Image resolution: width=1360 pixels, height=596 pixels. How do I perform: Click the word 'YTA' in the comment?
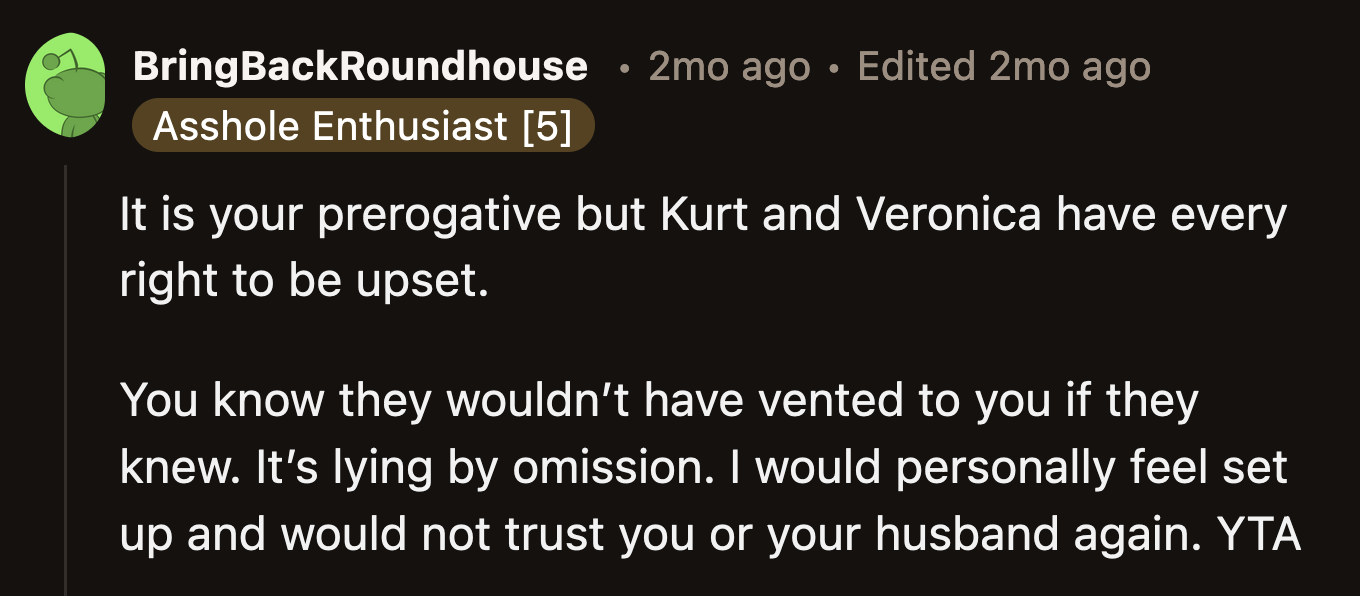click(1258, 533)
